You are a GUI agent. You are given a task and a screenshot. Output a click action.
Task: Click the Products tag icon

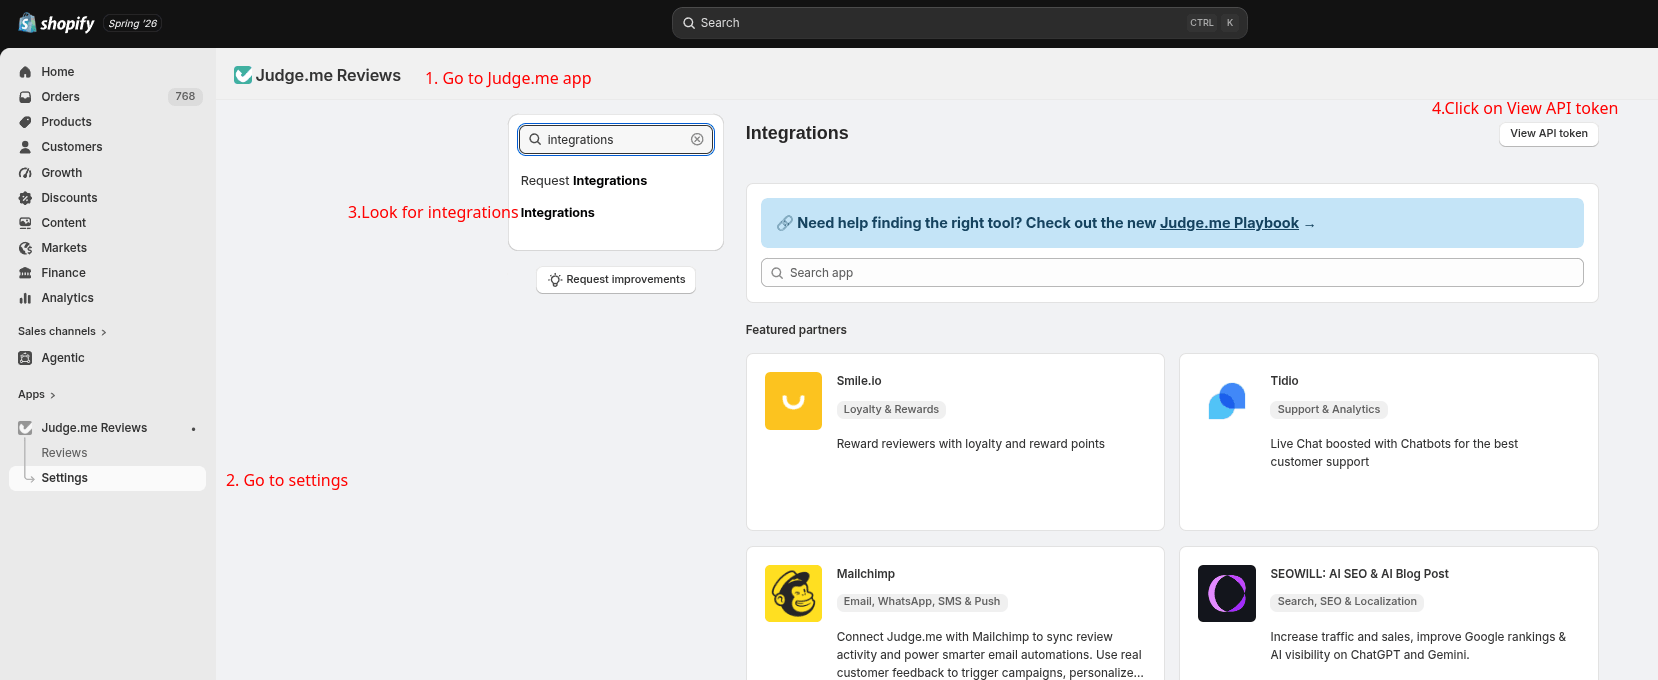point(25,122)
